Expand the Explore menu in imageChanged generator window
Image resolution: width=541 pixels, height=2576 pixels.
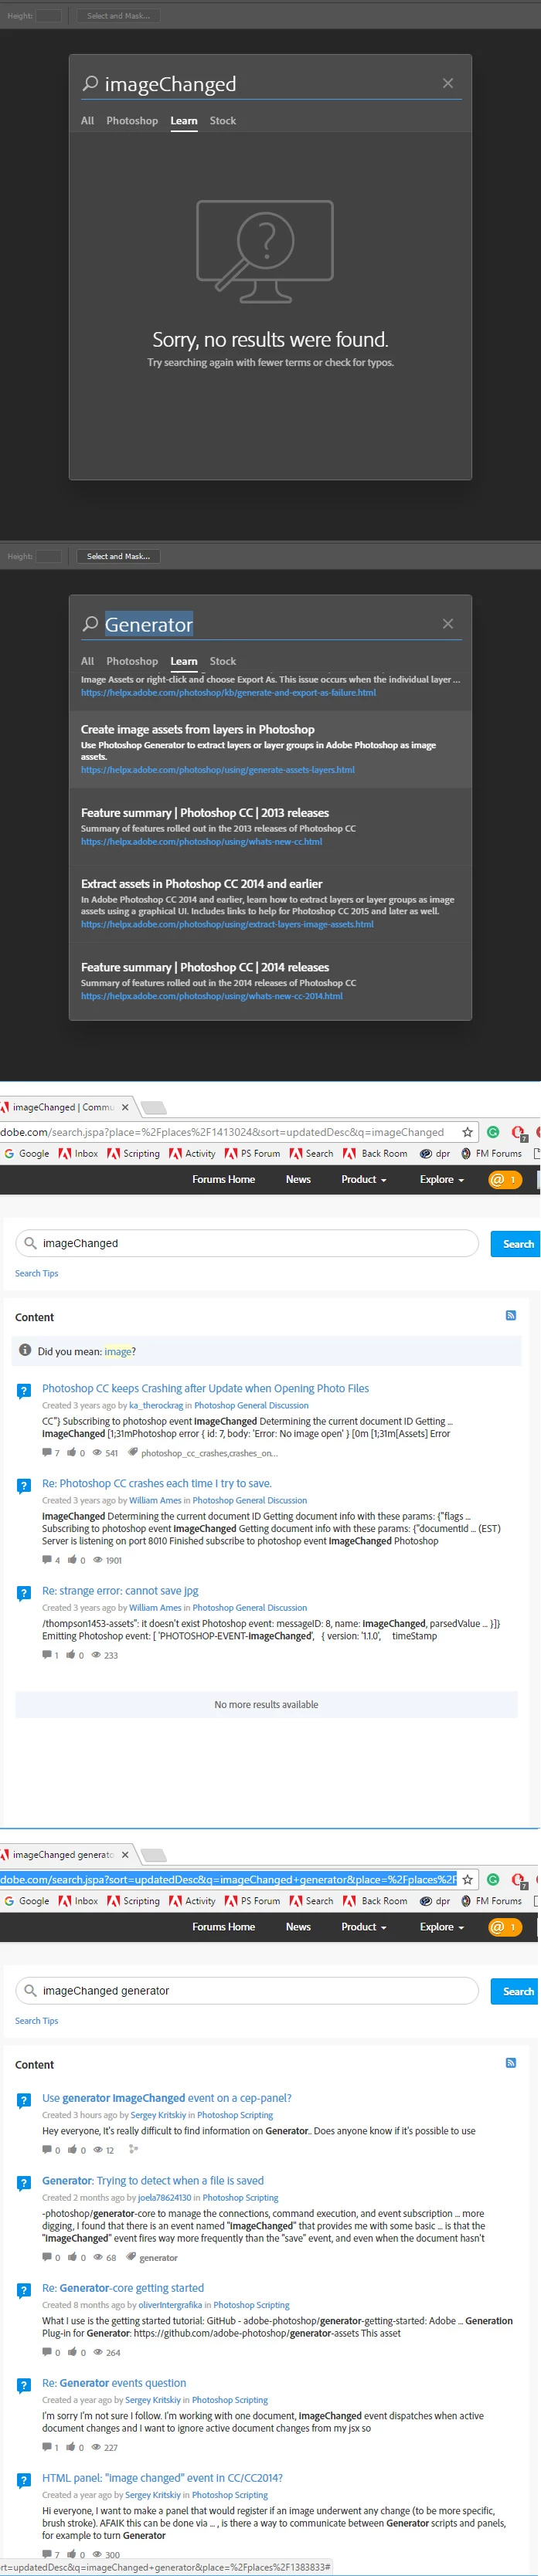(x=442, y=1927)
